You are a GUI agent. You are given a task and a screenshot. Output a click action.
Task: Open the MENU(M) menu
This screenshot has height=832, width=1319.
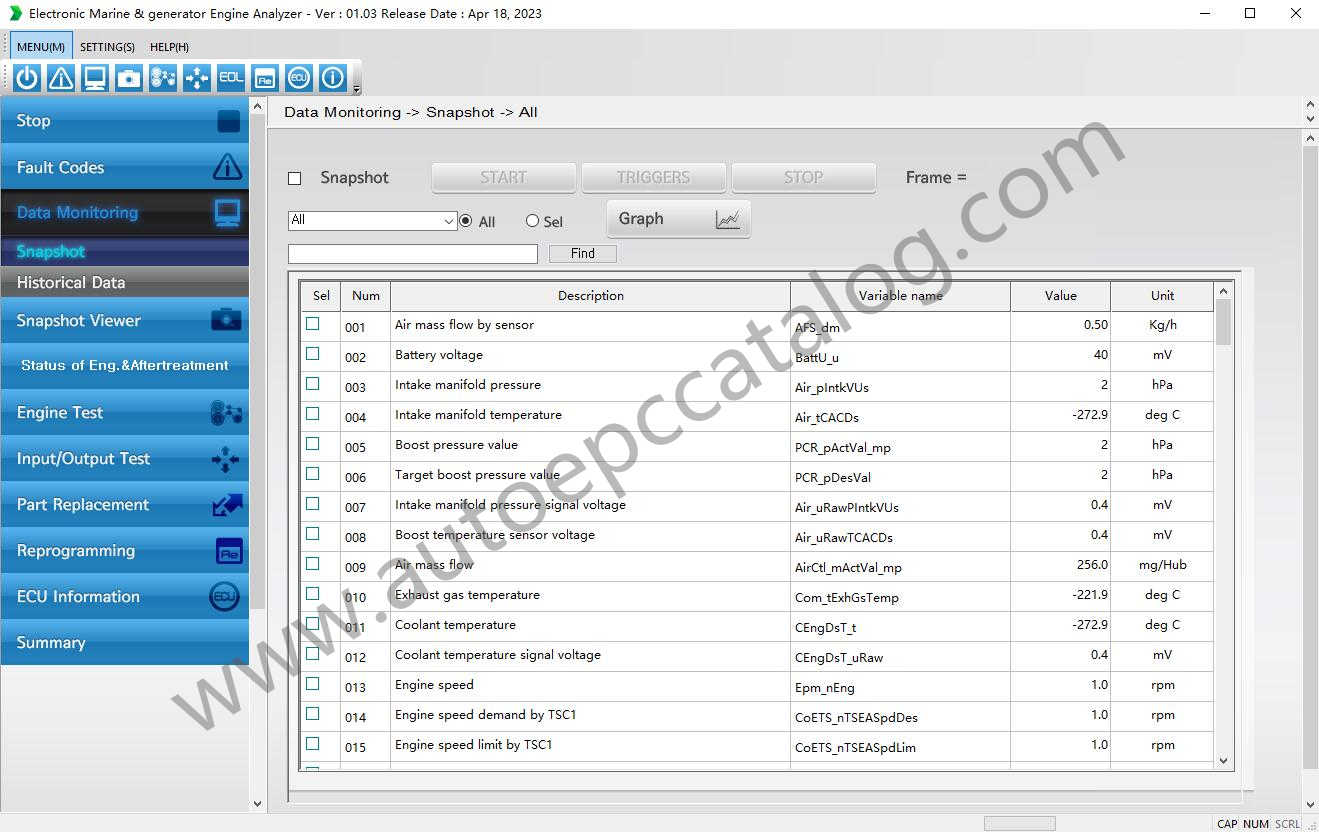tap(41, 47)
